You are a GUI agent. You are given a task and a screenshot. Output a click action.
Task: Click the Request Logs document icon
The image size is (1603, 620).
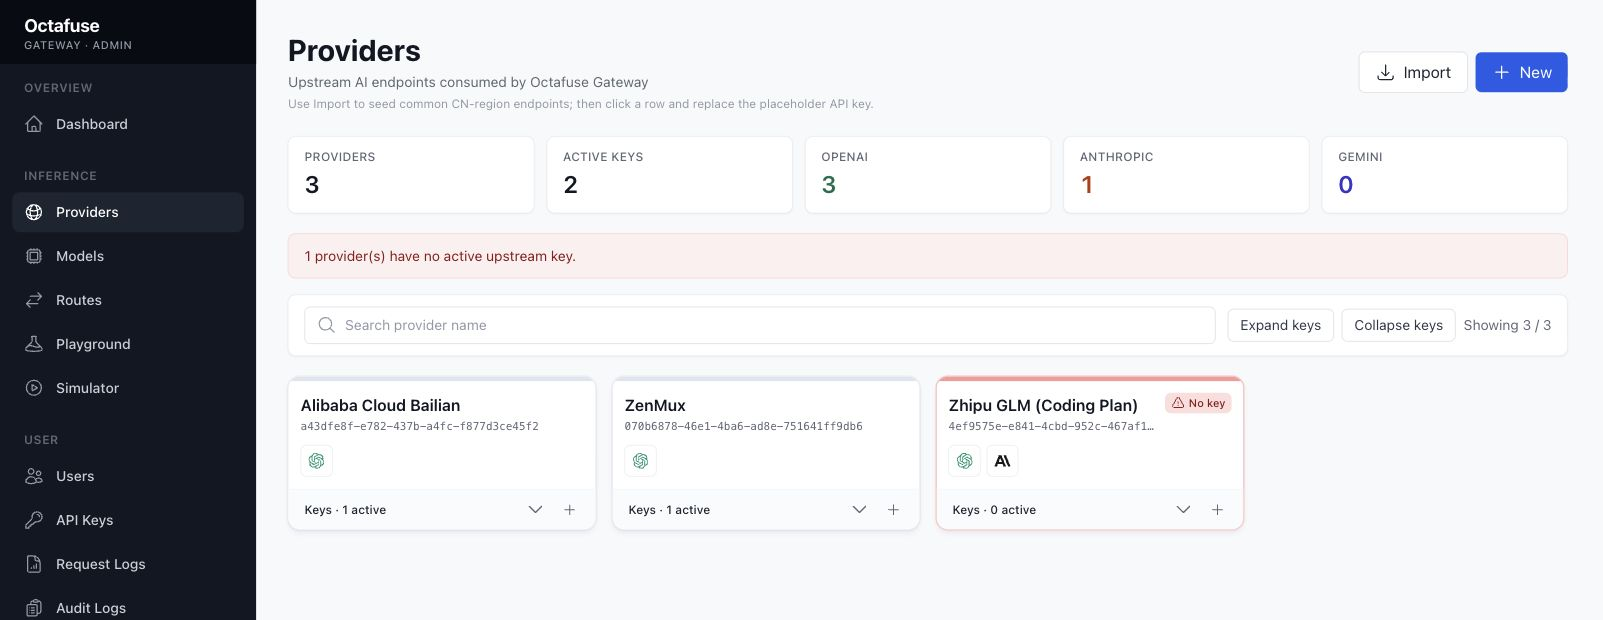34,564
